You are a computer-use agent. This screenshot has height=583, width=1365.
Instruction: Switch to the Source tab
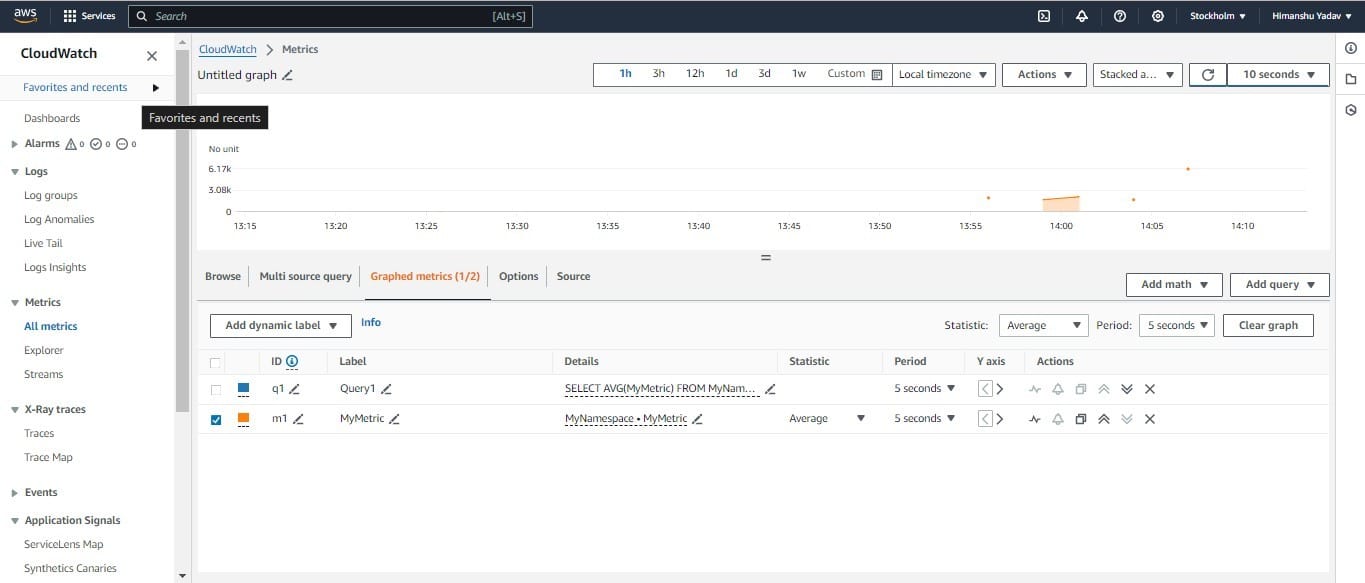pos(573,277)
